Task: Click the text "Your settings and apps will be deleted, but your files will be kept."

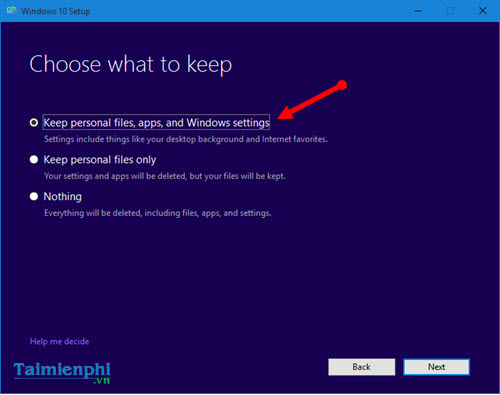Action: 165,176
